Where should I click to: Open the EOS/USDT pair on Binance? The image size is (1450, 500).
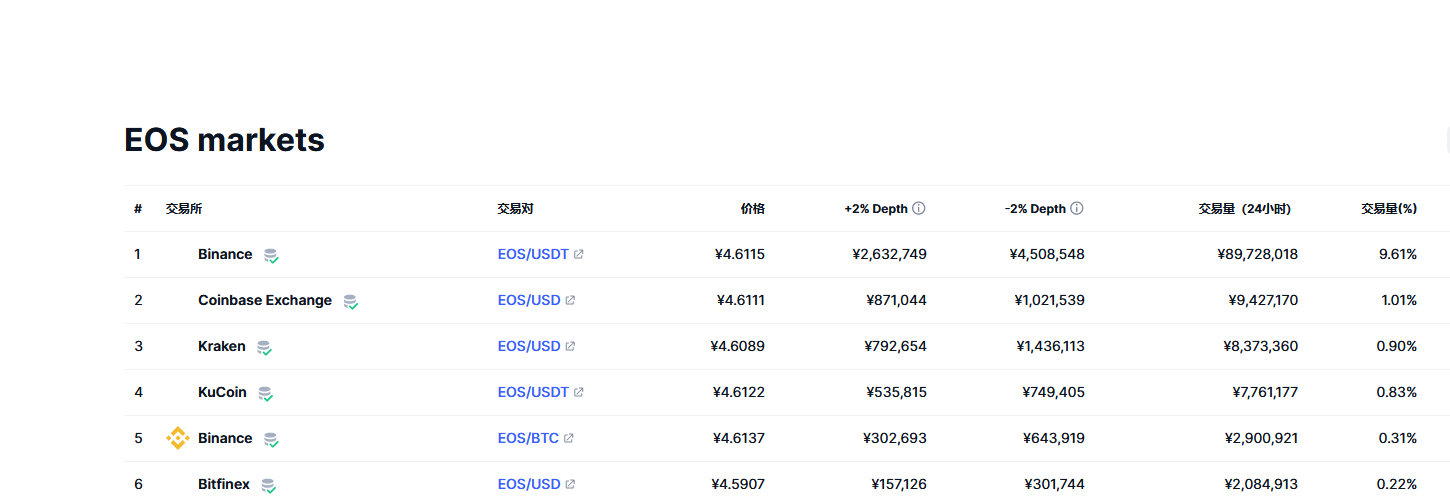(x=533, y=254)
